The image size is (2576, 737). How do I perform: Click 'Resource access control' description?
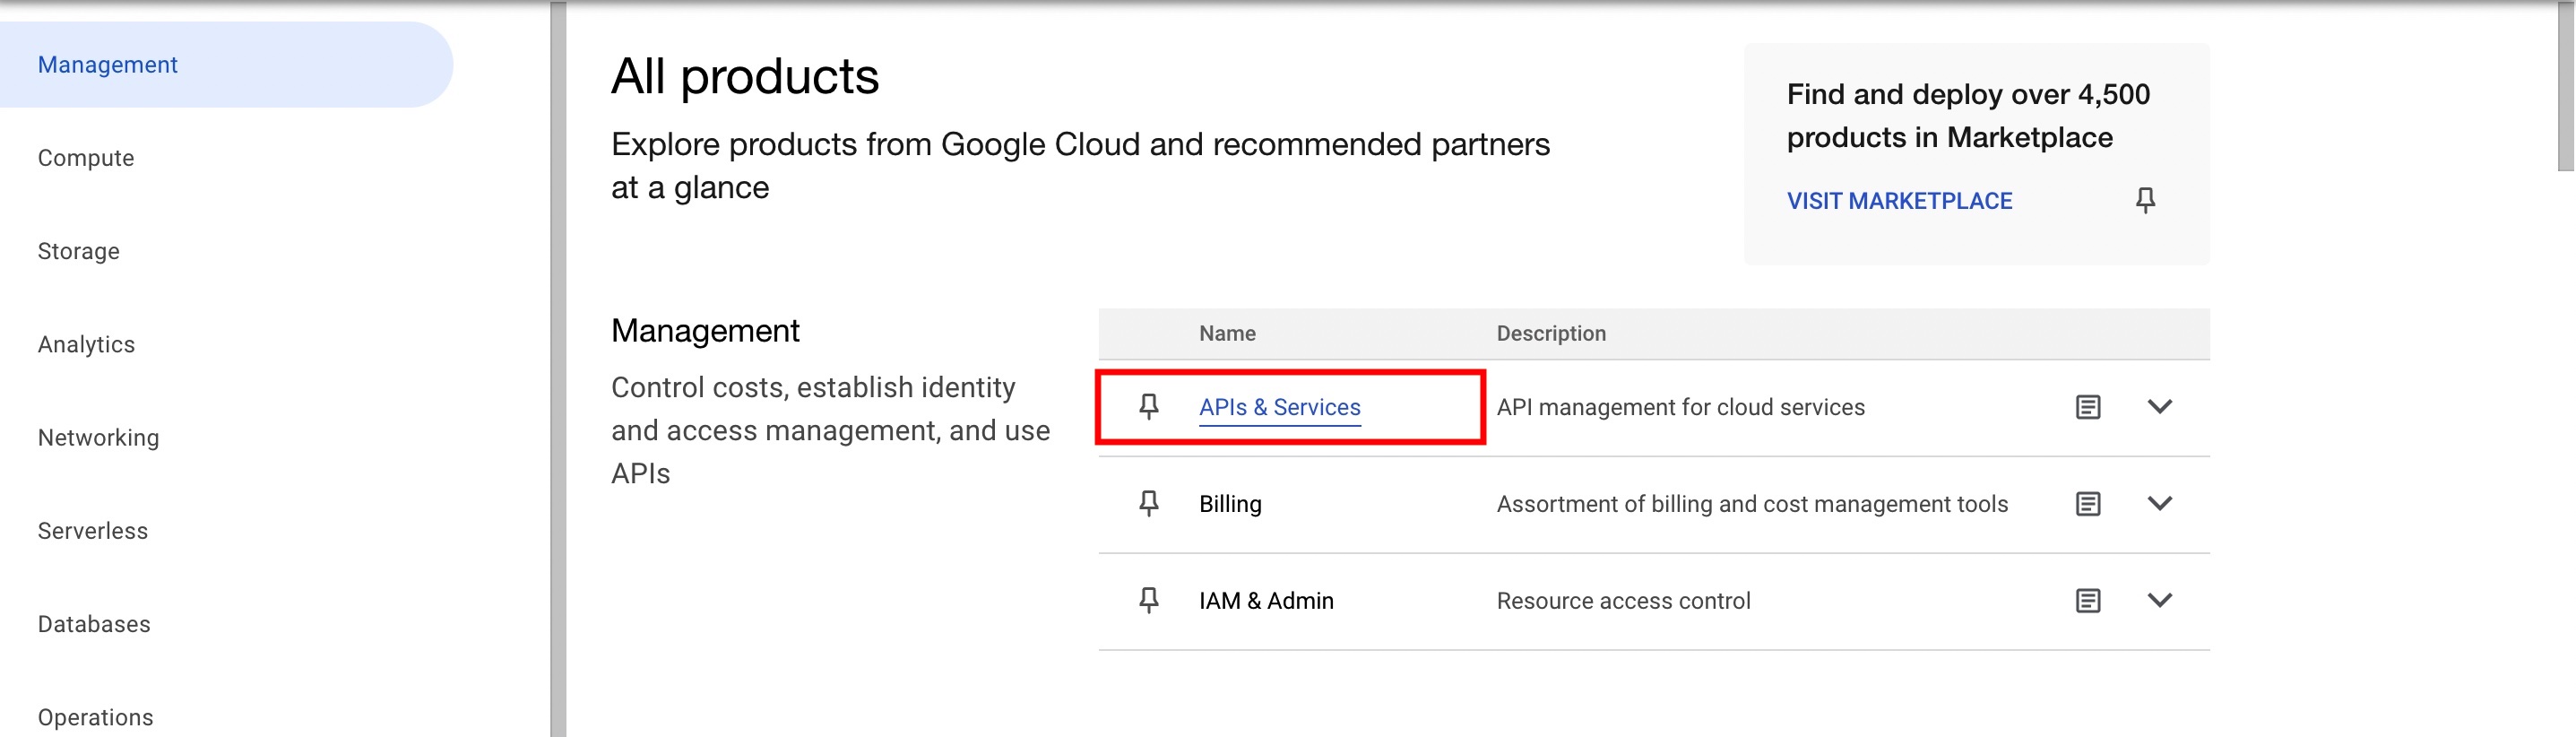click(x=1623, y=601)
